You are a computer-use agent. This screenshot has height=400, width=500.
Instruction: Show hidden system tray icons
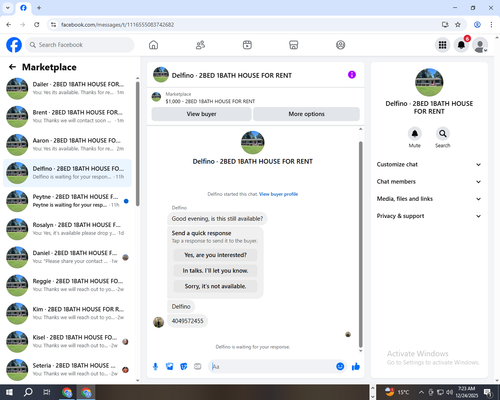tap(421, 392)
